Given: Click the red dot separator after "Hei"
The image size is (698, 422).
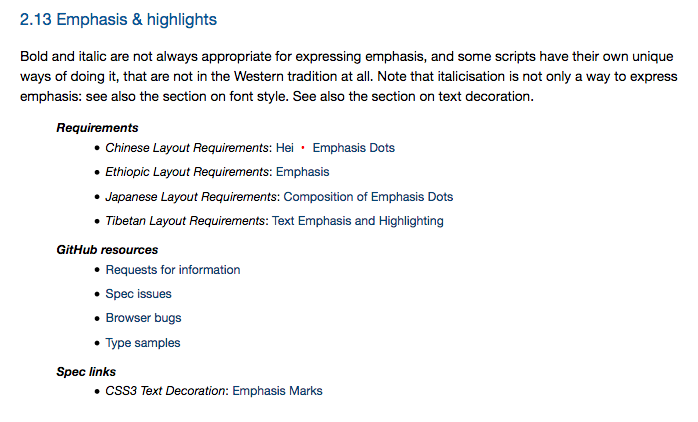Looking at the screenshot, I should 303,147.
